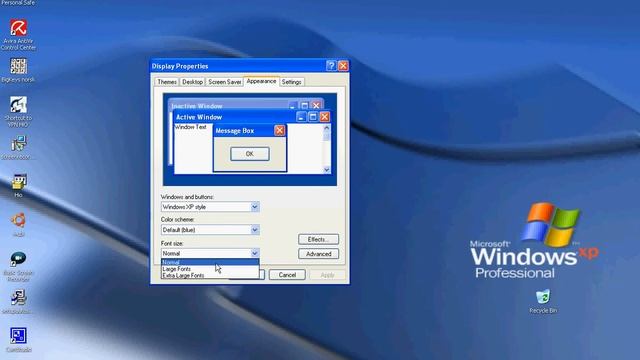Click the Advanced button
The image size is (640, 360).
pyautogui.click(x=318, y=254)
